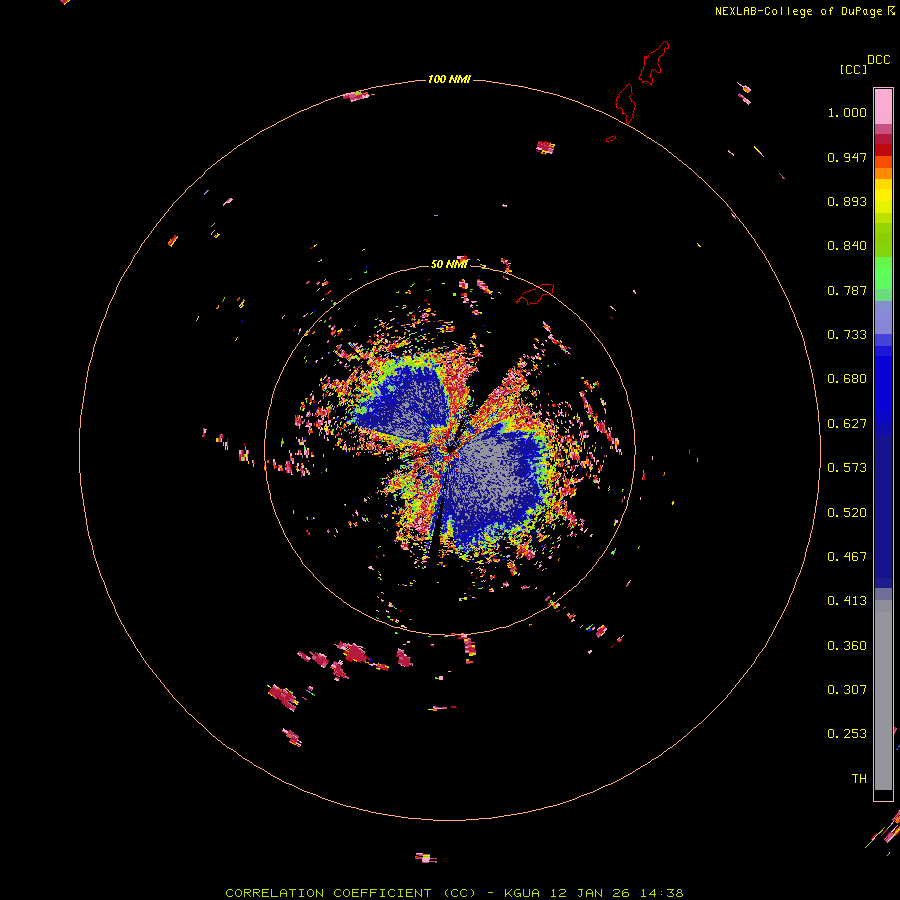Click the 0.680 color scale value

click(x=847, y=379)
